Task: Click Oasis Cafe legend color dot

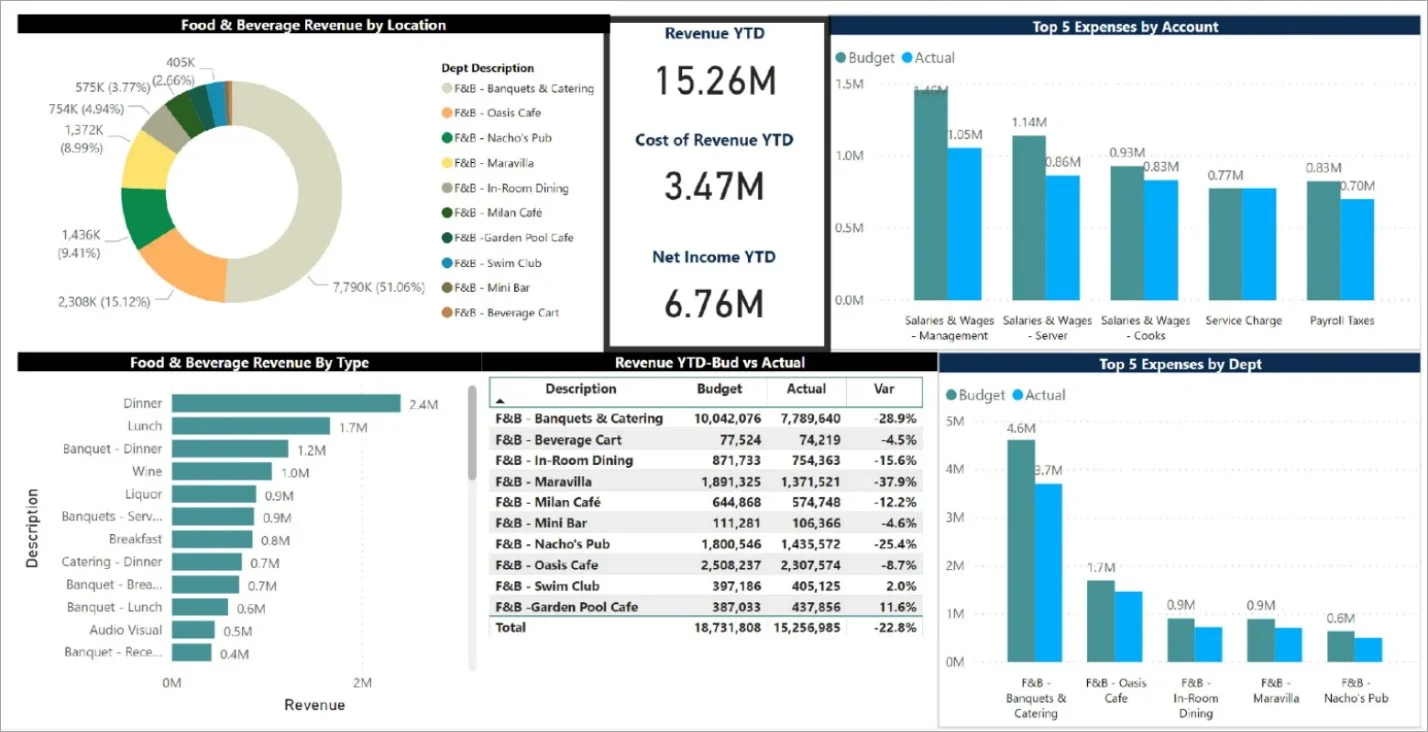Action: 446,113
